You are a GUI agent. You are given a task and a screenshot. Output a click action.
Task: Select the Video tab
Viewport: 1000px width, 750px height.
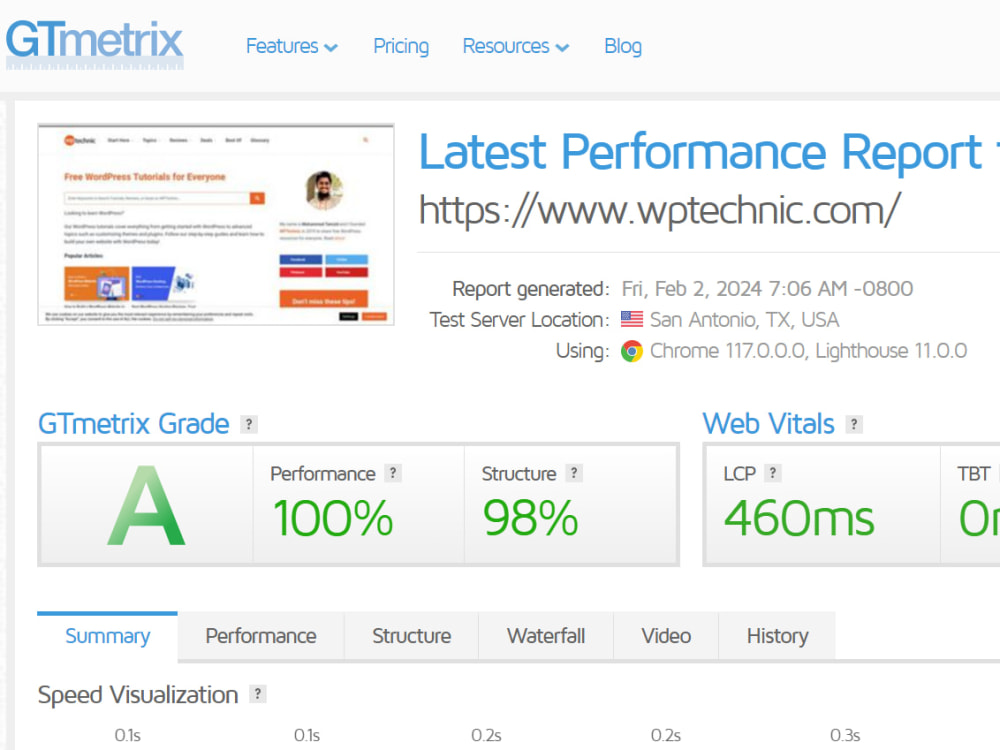(x=666, y=635)
